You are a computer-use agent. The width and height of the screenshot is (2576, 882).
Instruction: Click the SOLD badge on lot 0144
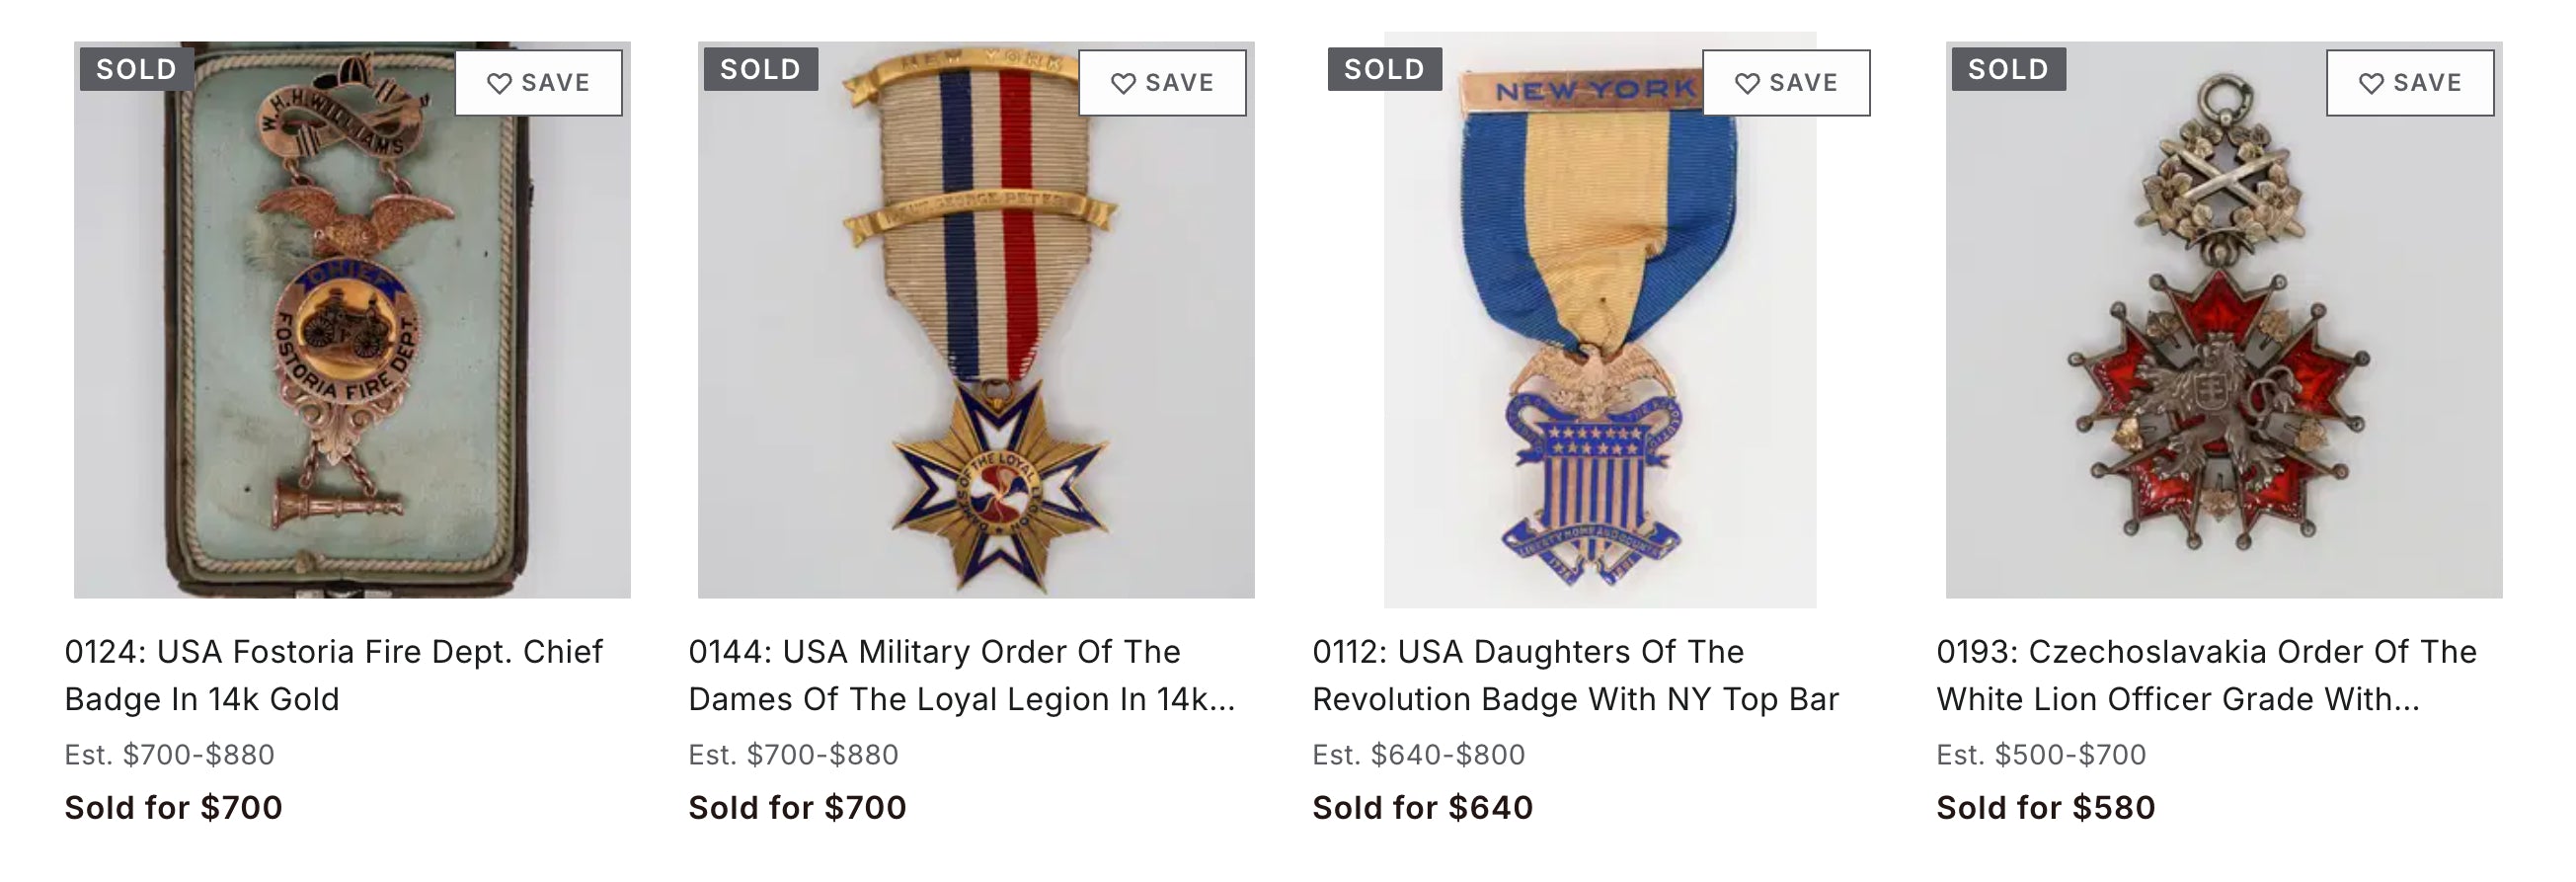(x=760, y=69)
